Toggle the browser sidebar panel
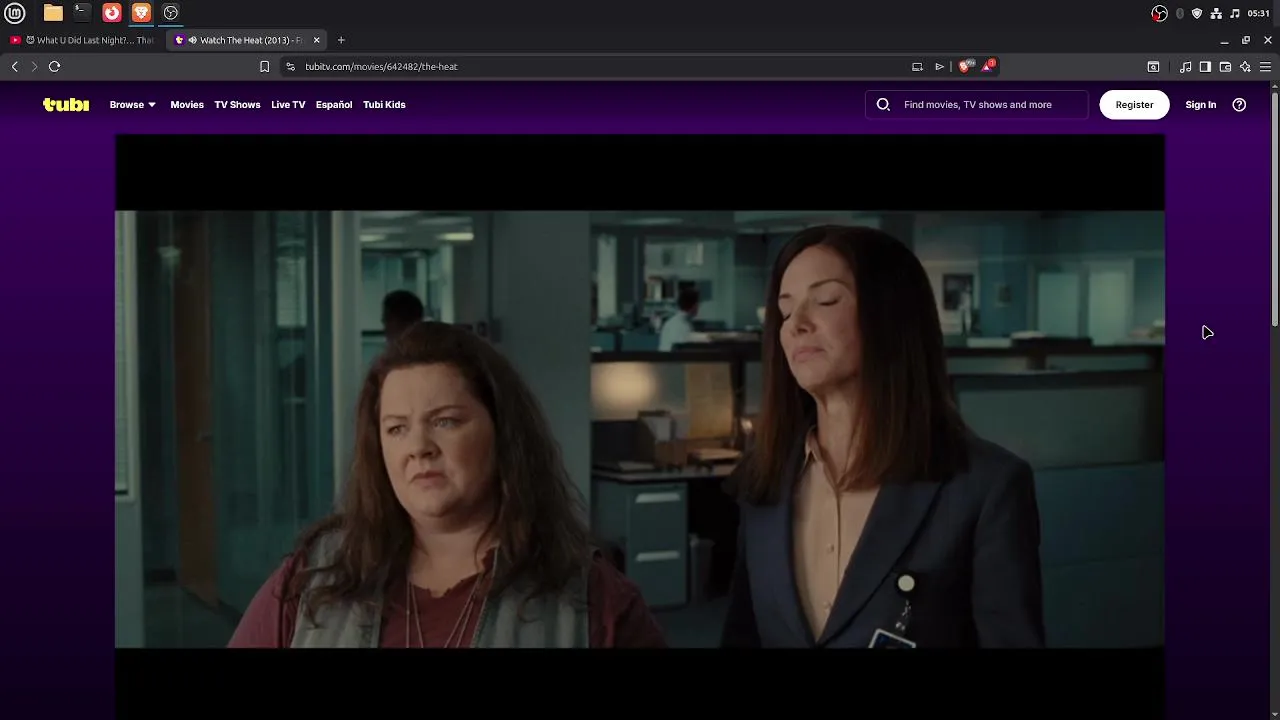The image size is (1280, 720). 1205,66
